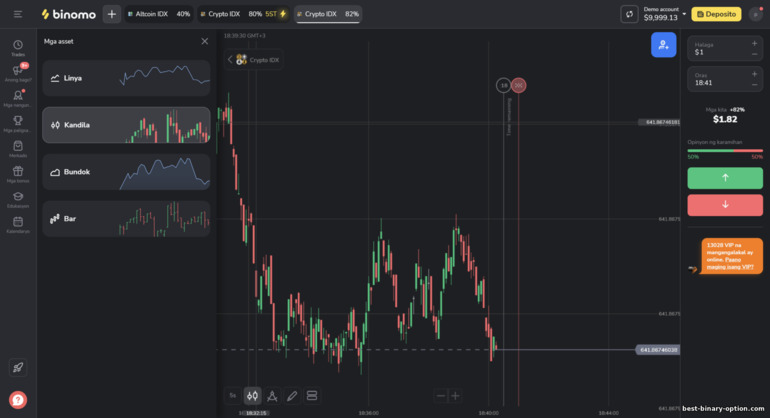This screenshot has height=418, width=770.
Task: Switch to Crypto IDX 82% tab
Action: (328, 14)
